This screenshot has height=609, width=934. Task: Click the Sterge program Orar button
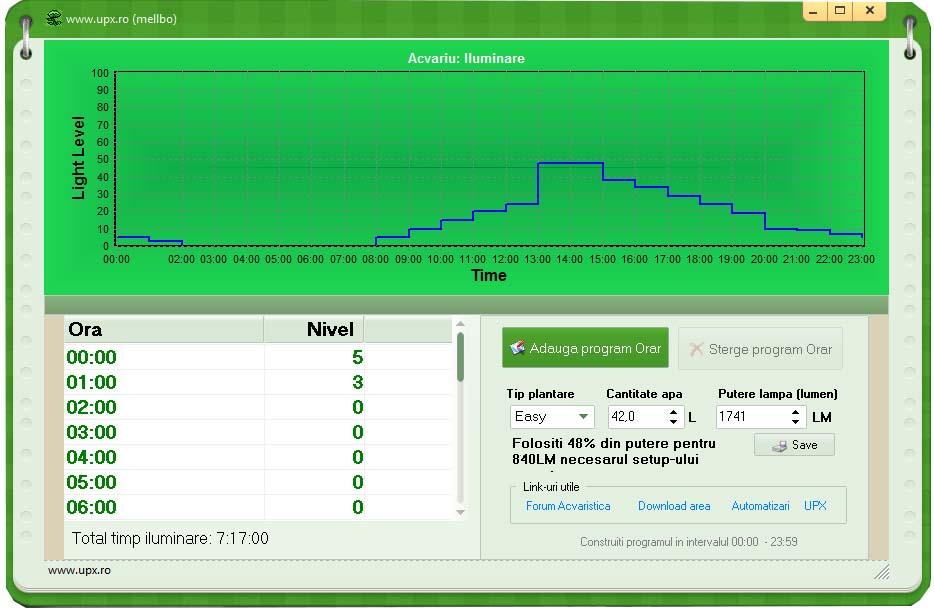point(760,349)
